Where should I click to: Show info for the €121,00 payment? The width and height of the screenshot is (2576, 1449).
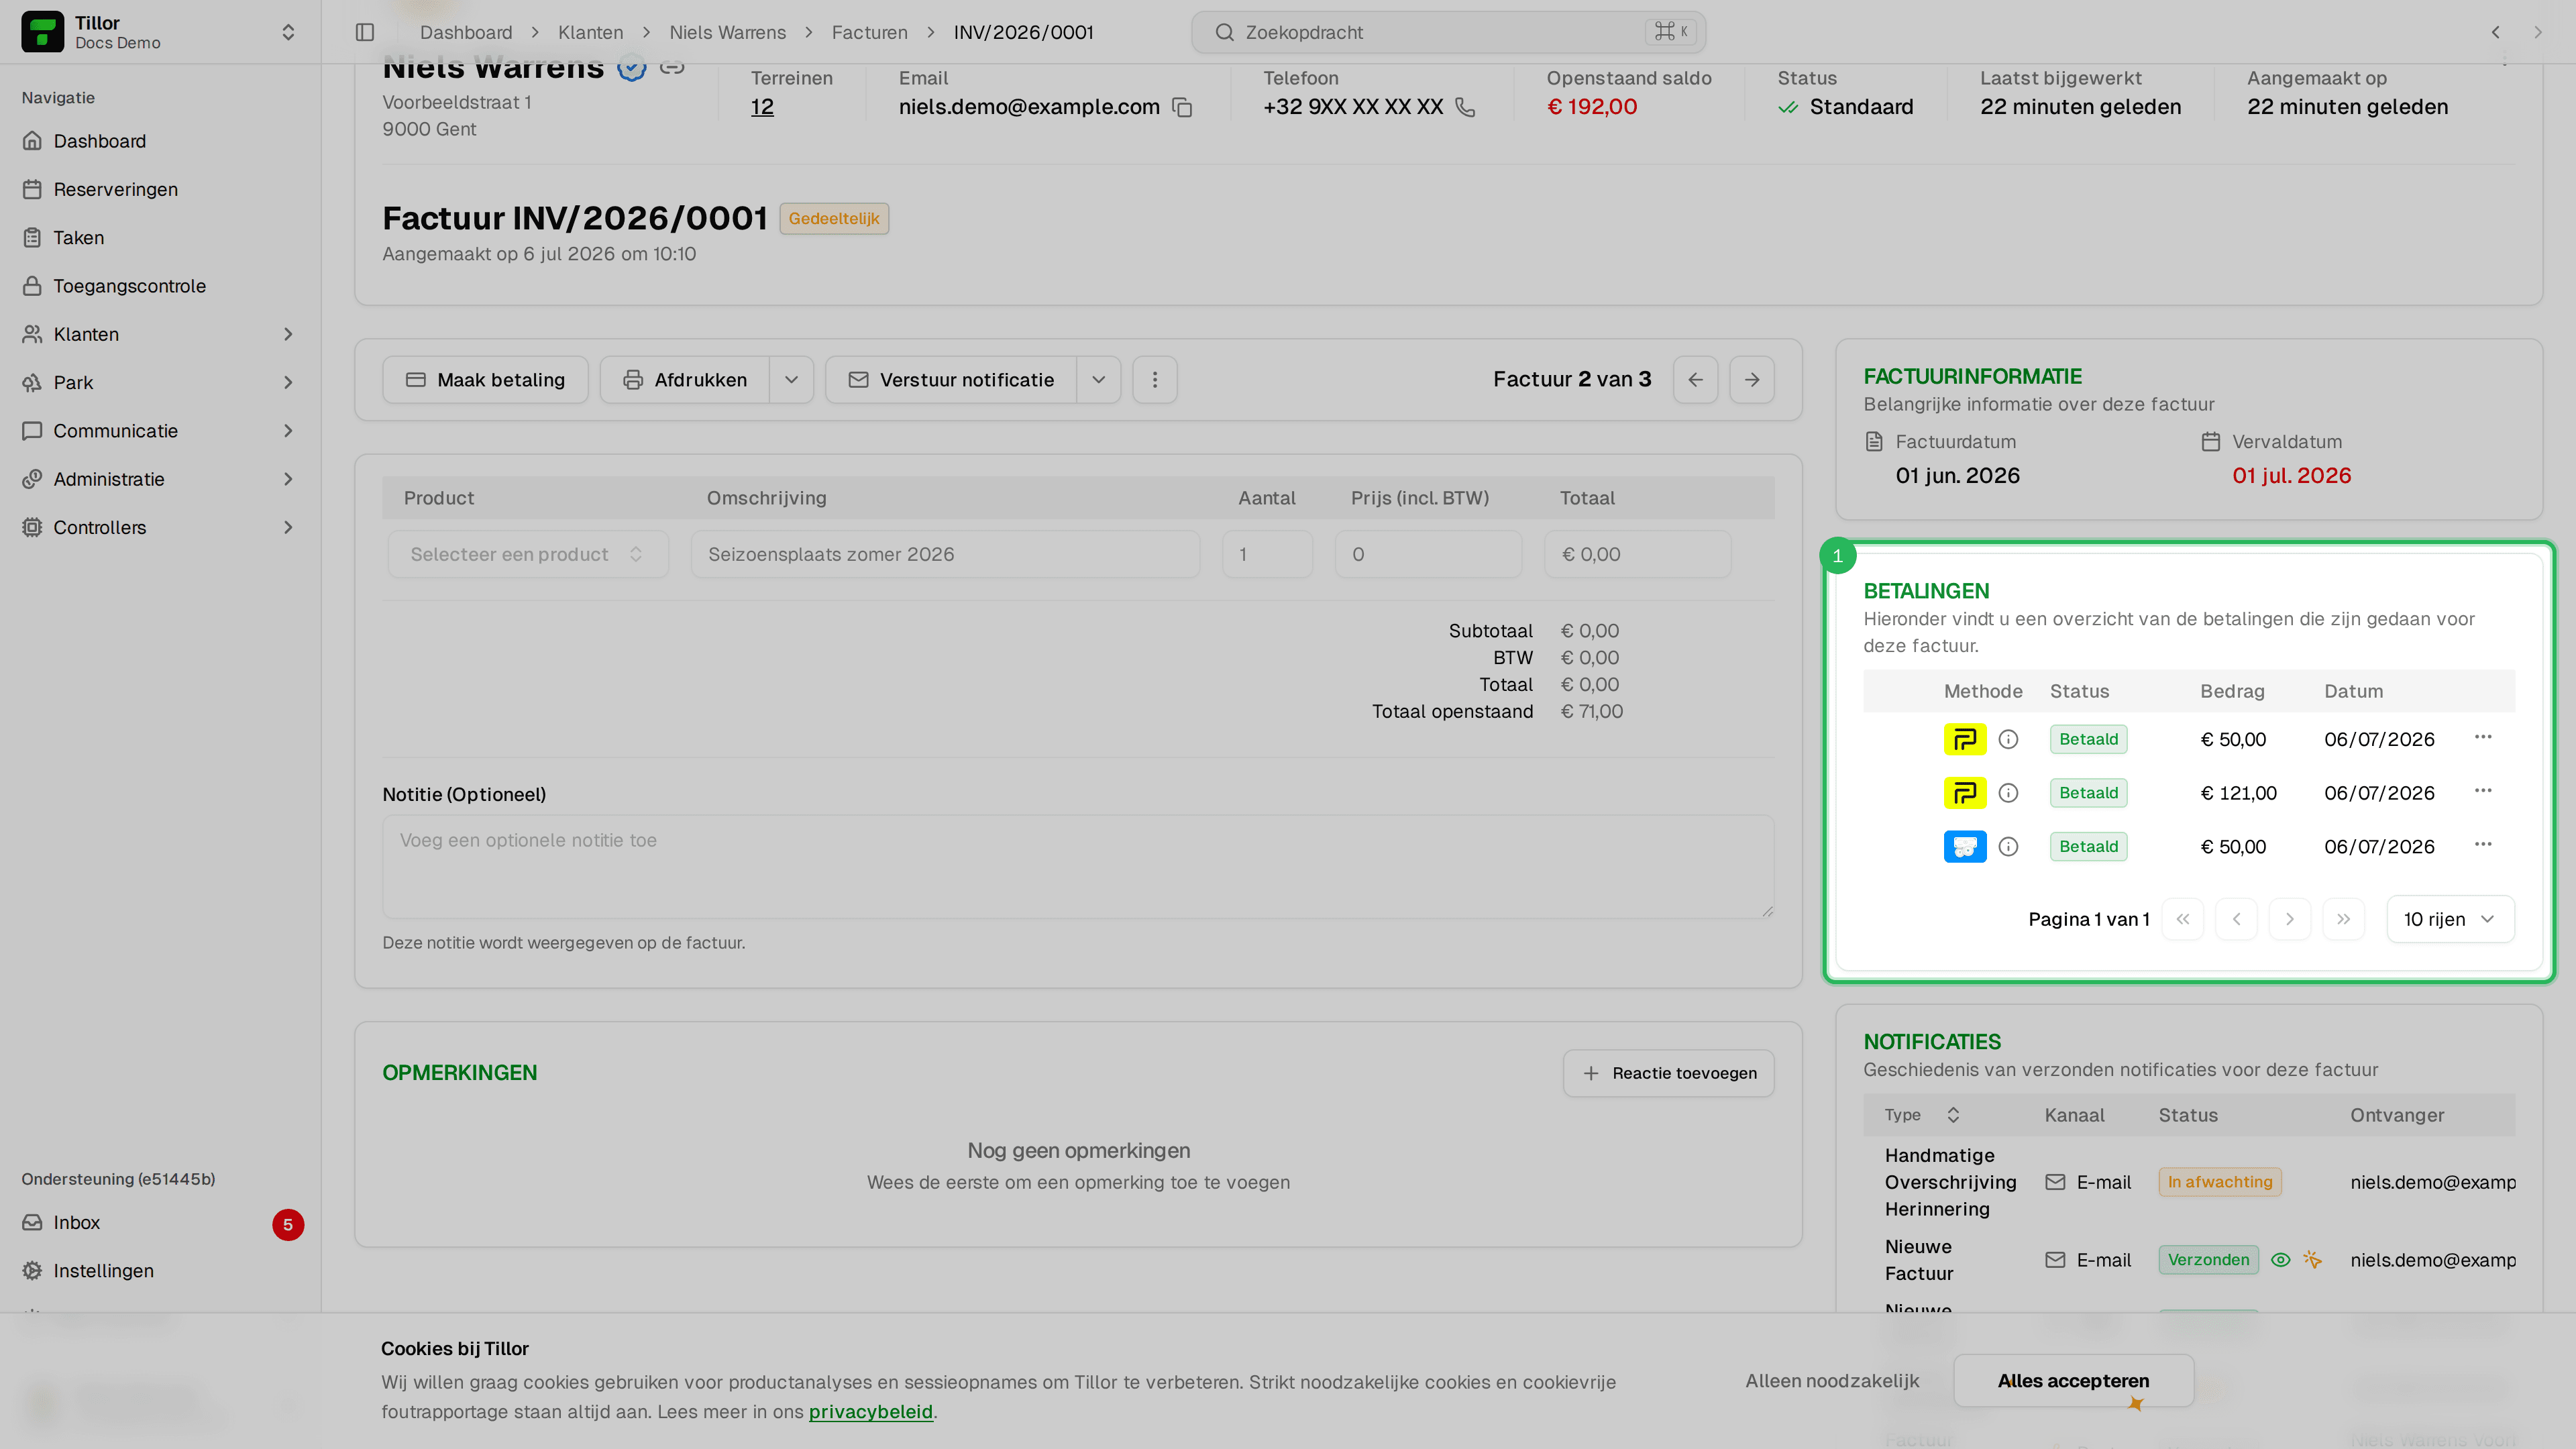click(x=2008, y=793)
